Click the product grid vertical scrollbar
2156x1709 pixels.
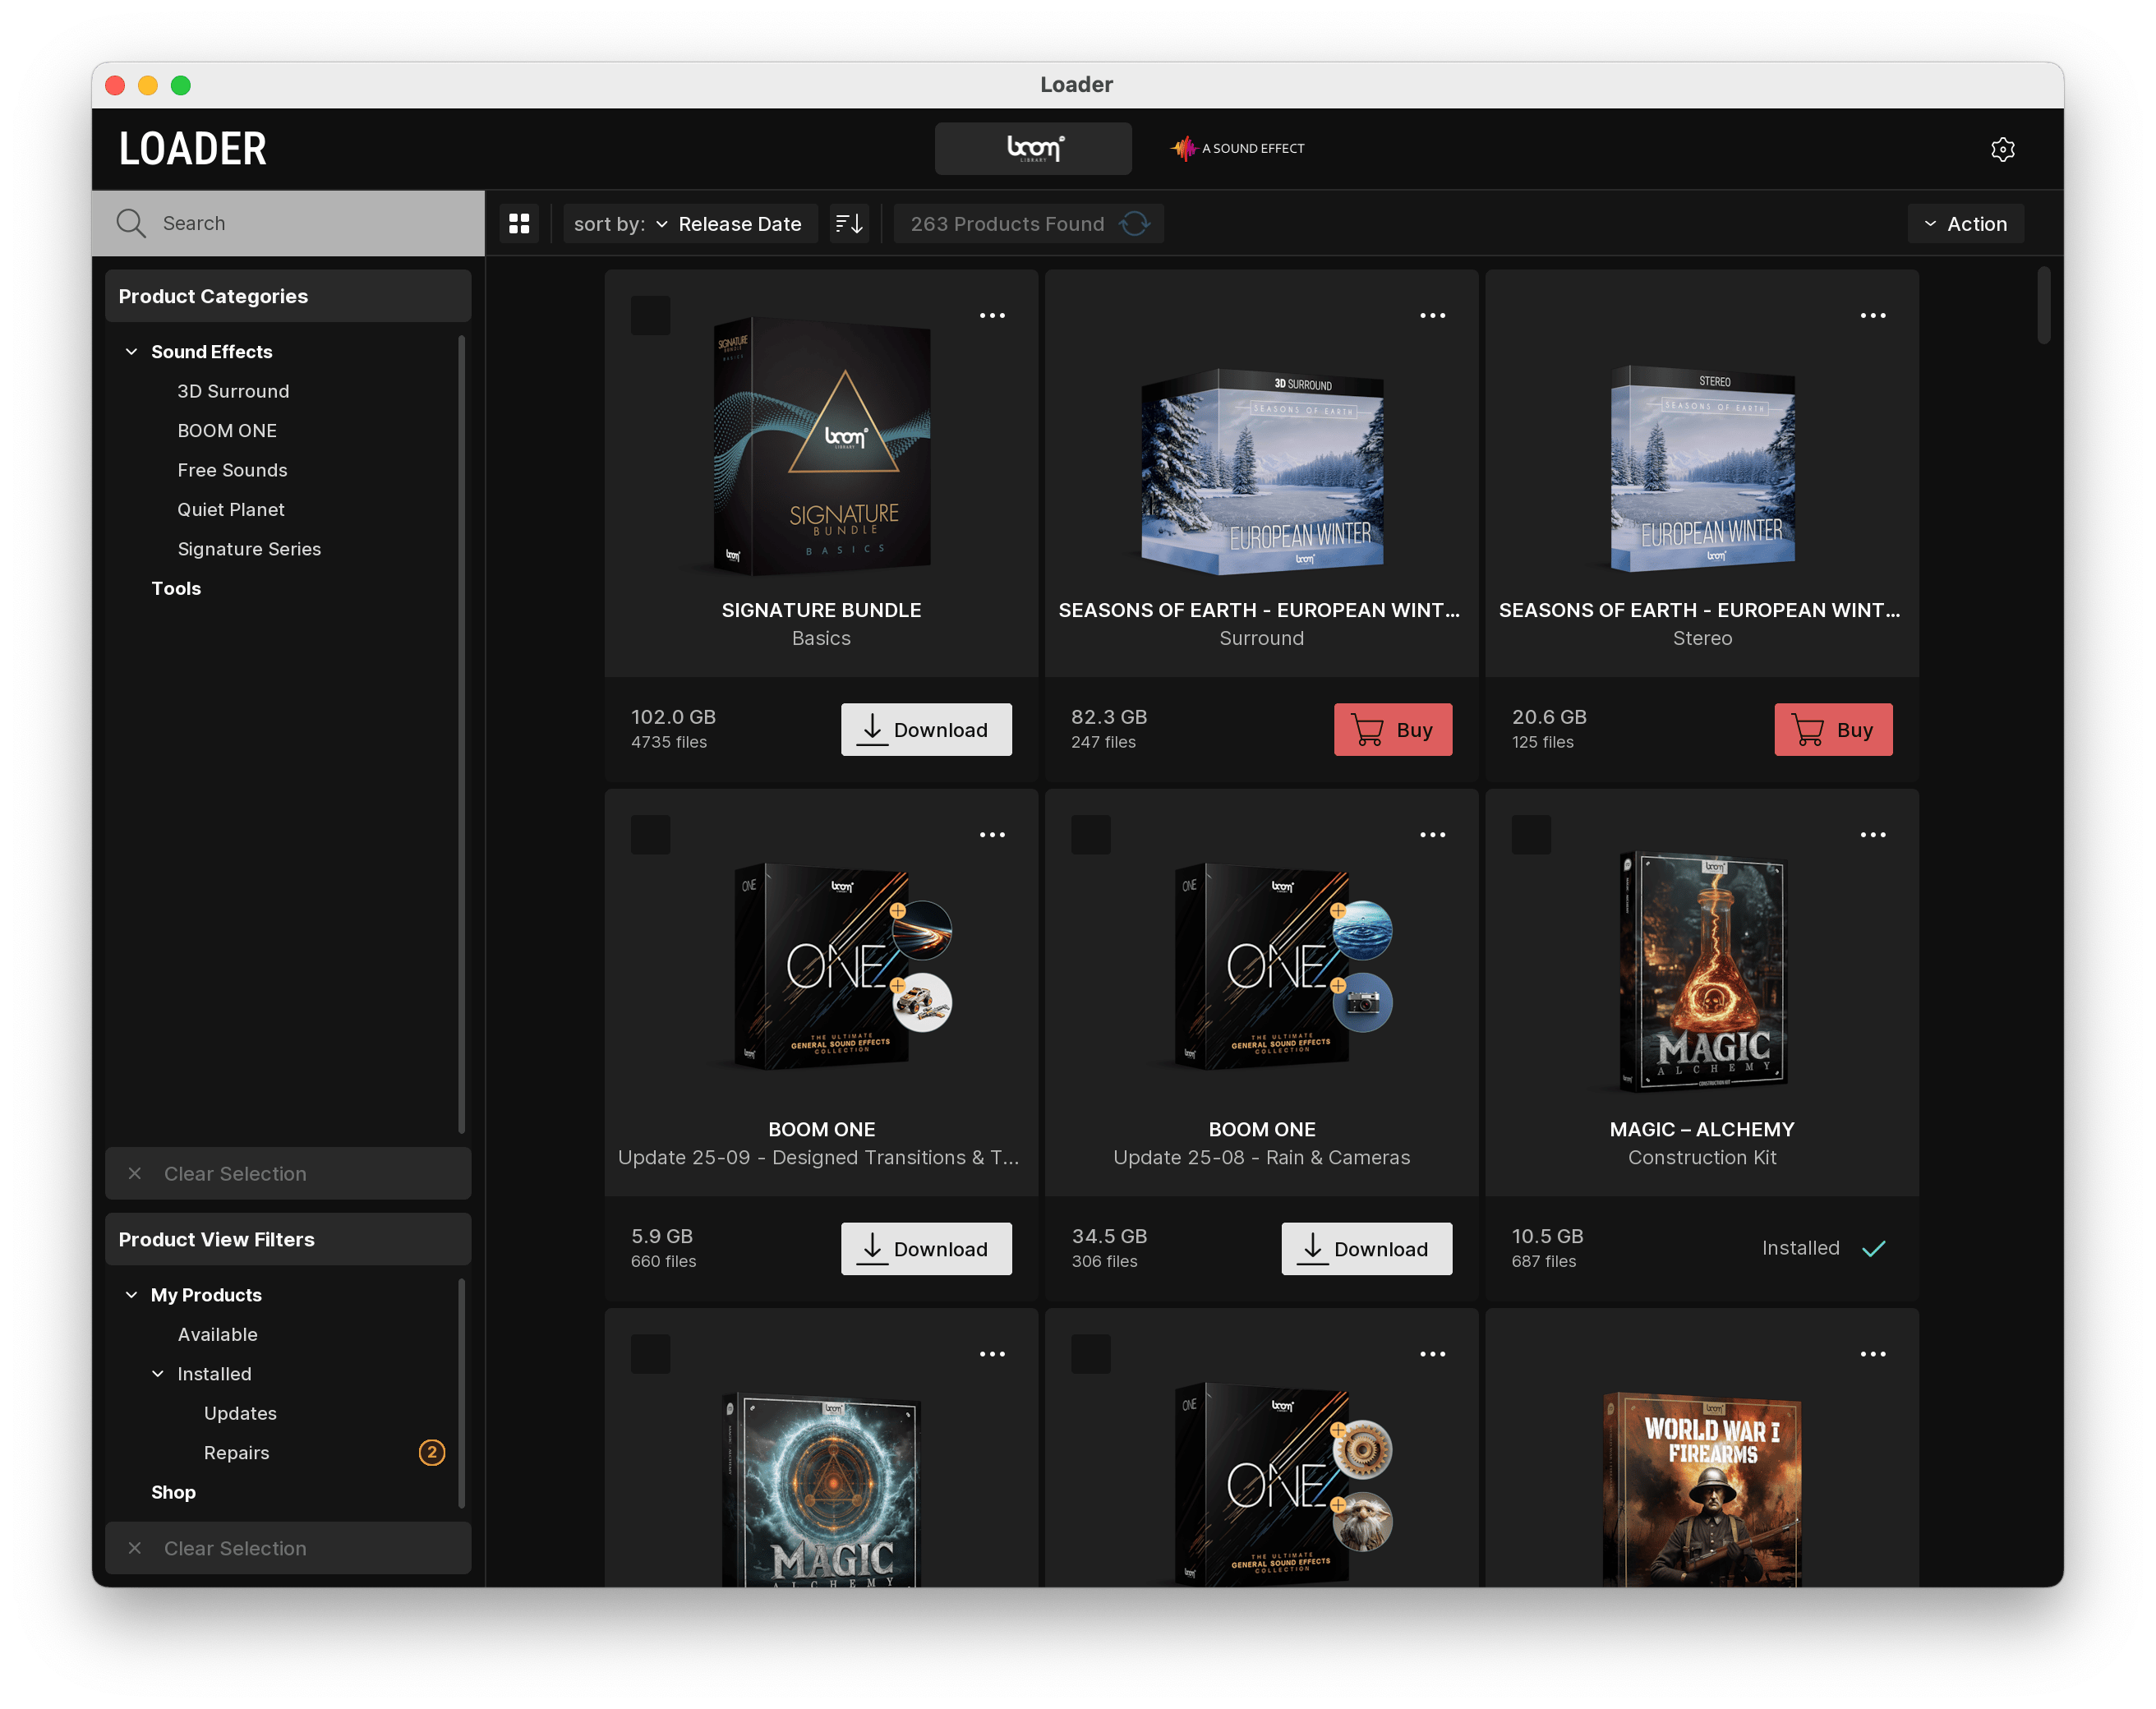(x=2043, y=305)
